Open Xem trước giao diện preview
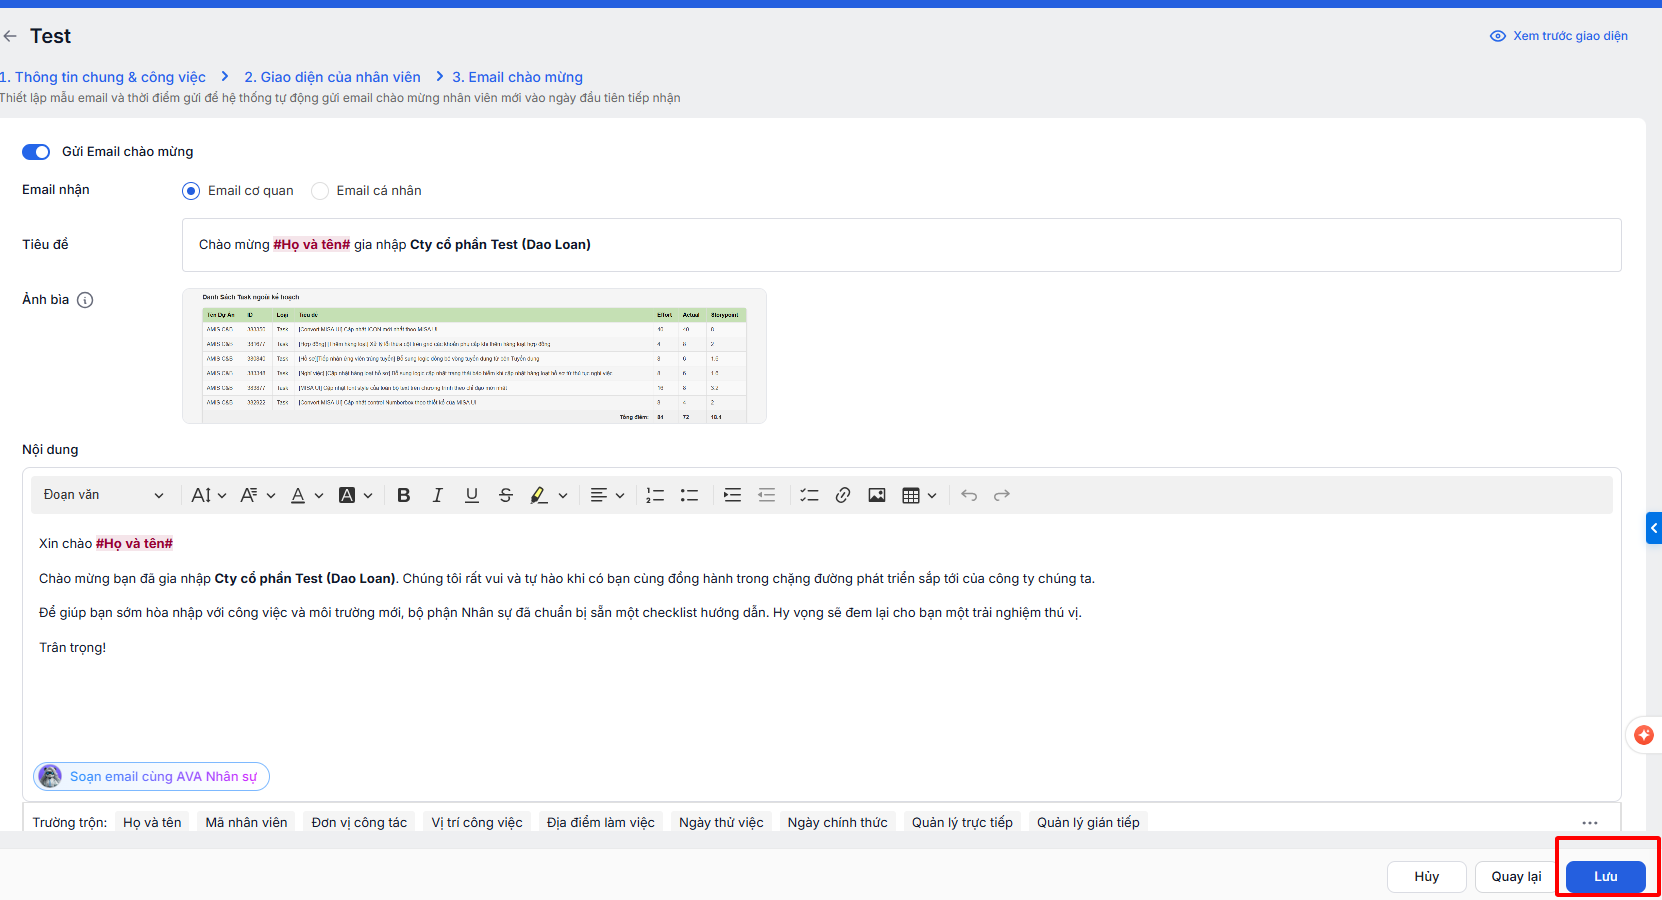Image resolution: width=1662 pixels, height=900 pixels. (1559, 36)
